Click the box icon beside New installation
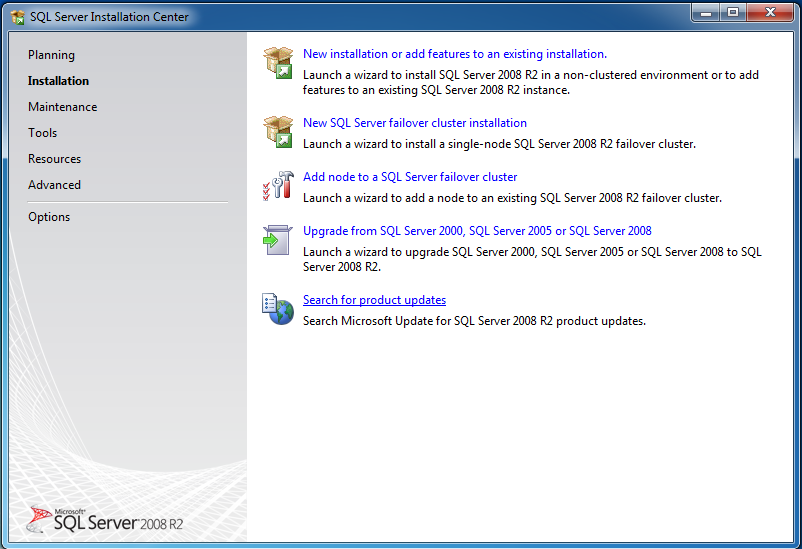 click(278, 62)
